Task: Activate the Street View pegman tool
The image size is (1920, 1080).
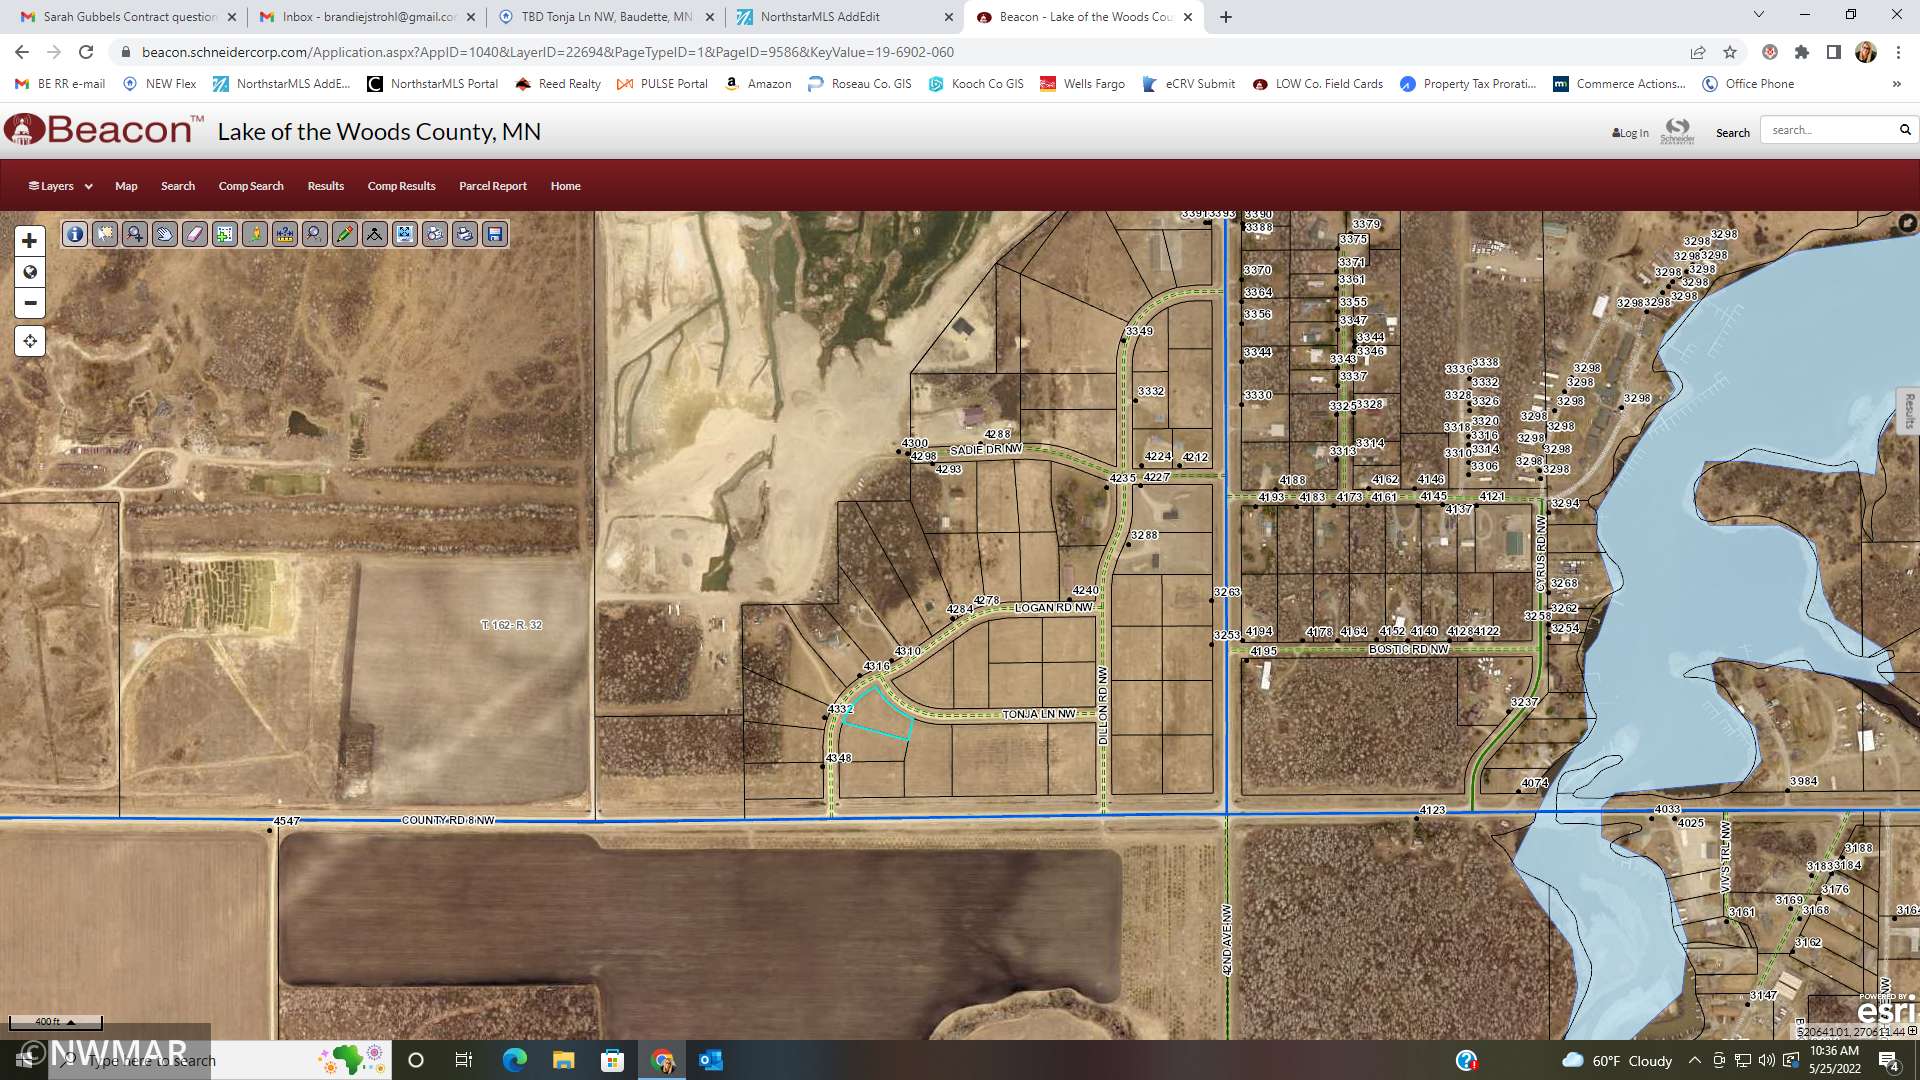Action: (x=255, y=234)
